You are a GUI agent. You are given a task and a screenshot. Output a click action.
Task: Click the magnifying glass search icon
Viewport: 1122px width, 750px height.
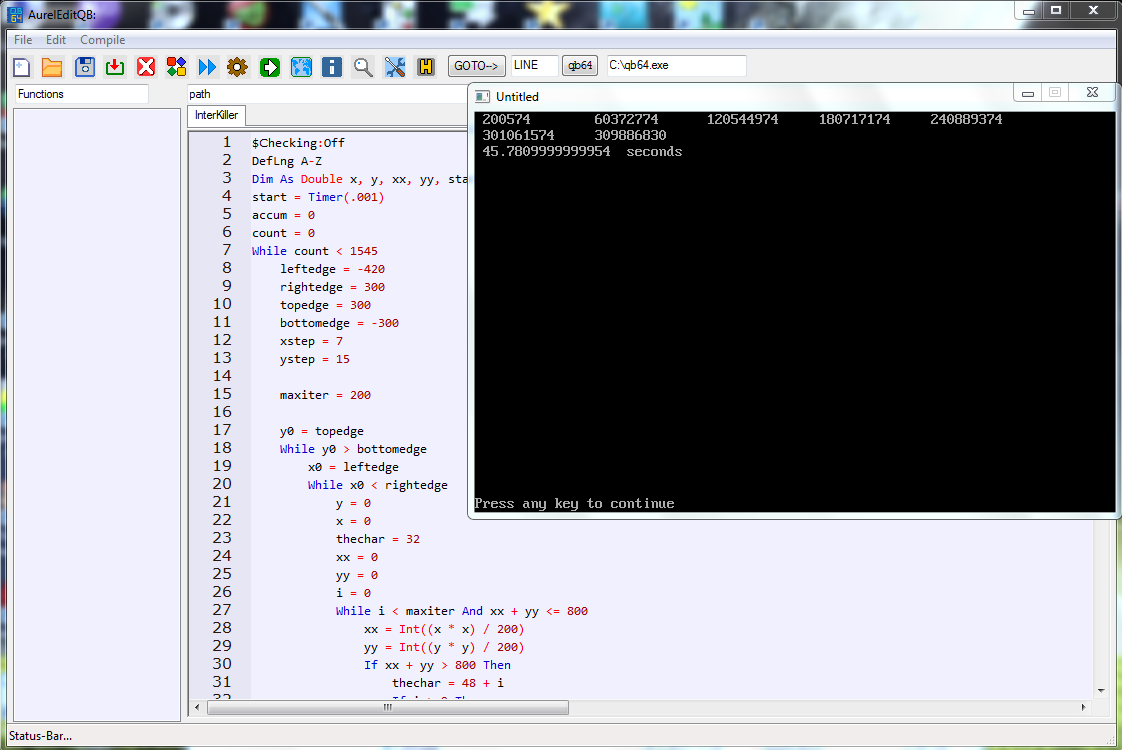pos(363,67)
